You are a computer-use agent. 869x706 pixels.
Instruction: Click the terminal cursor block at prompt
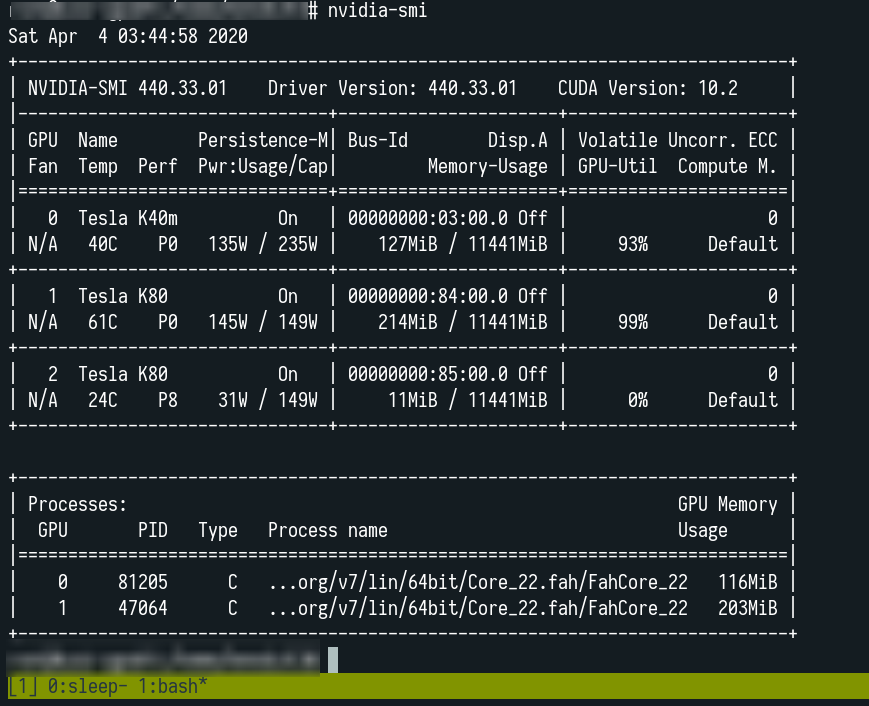pos(333,659)
